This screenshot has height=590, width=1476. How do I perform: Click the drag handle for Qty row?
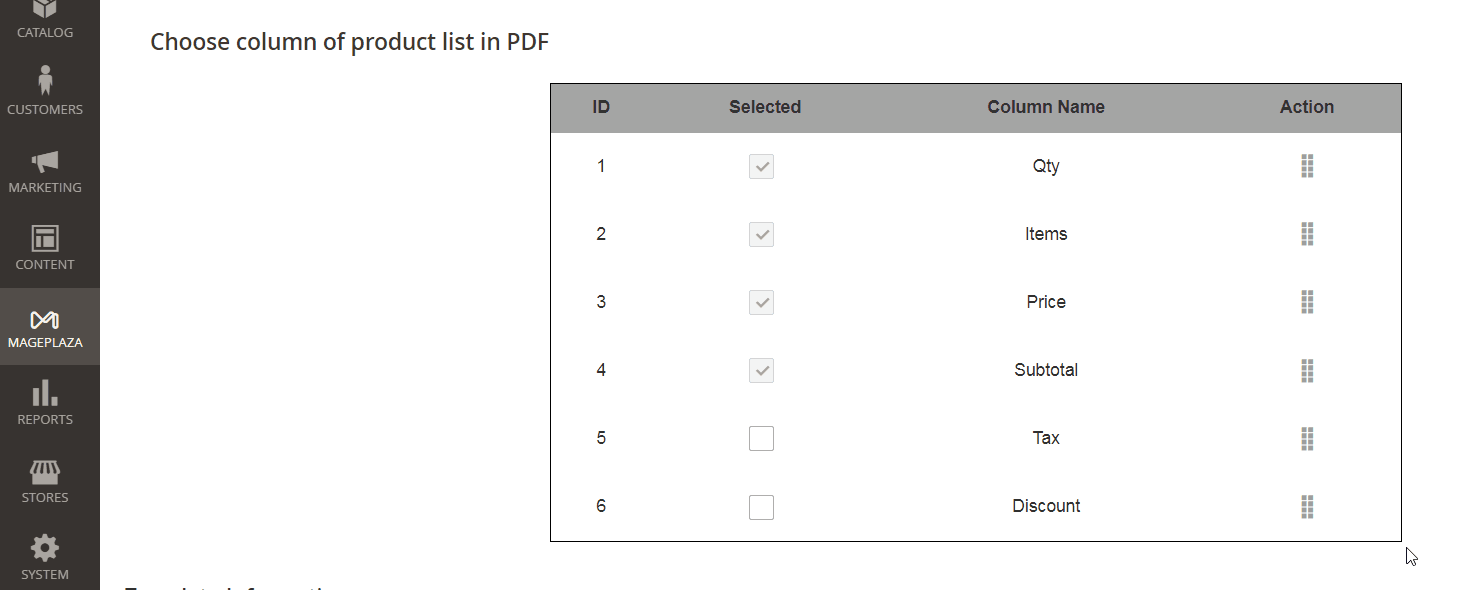[1307, 166]
